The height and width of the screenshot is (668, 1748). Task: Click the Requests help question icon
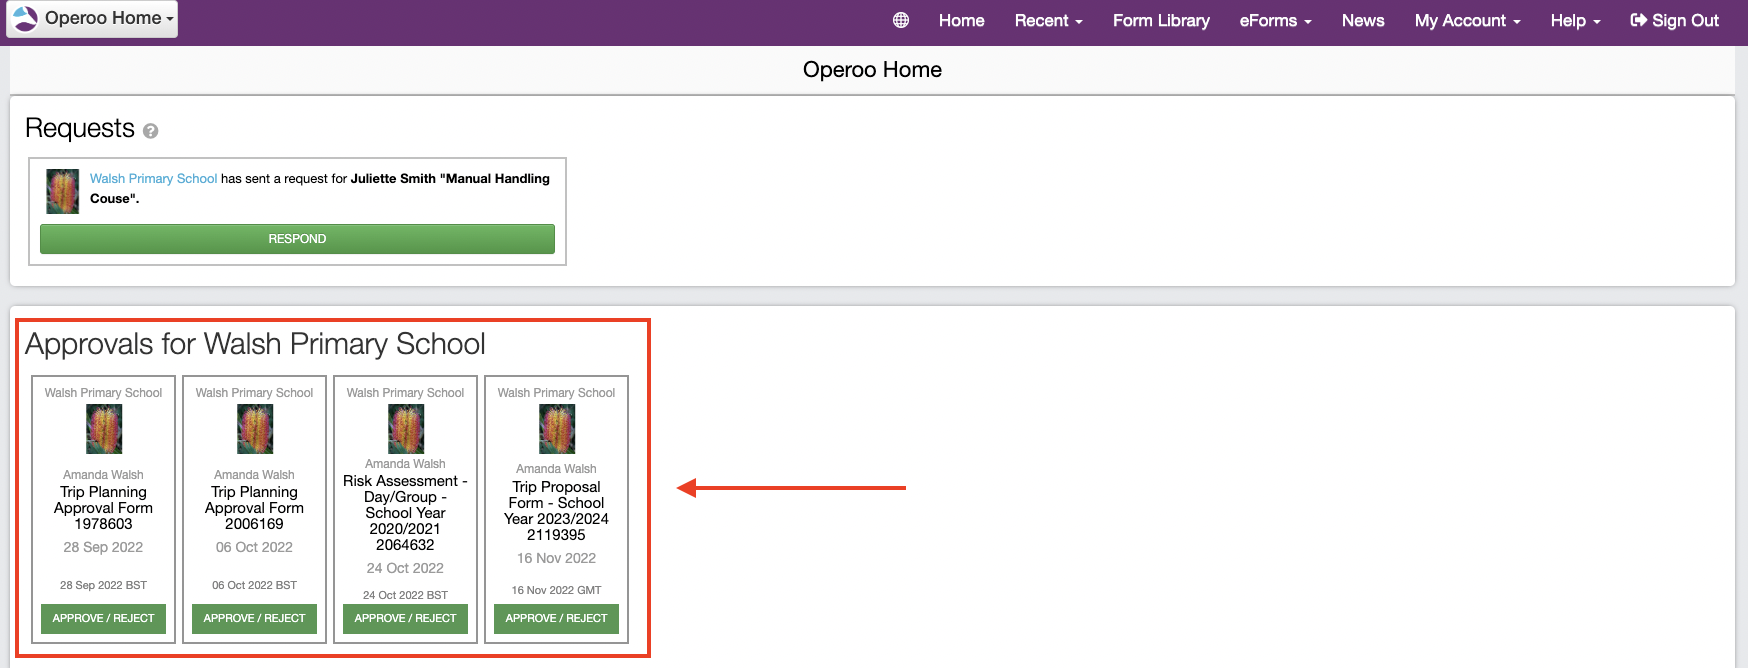pyautogui.click(x=150, y=131)
